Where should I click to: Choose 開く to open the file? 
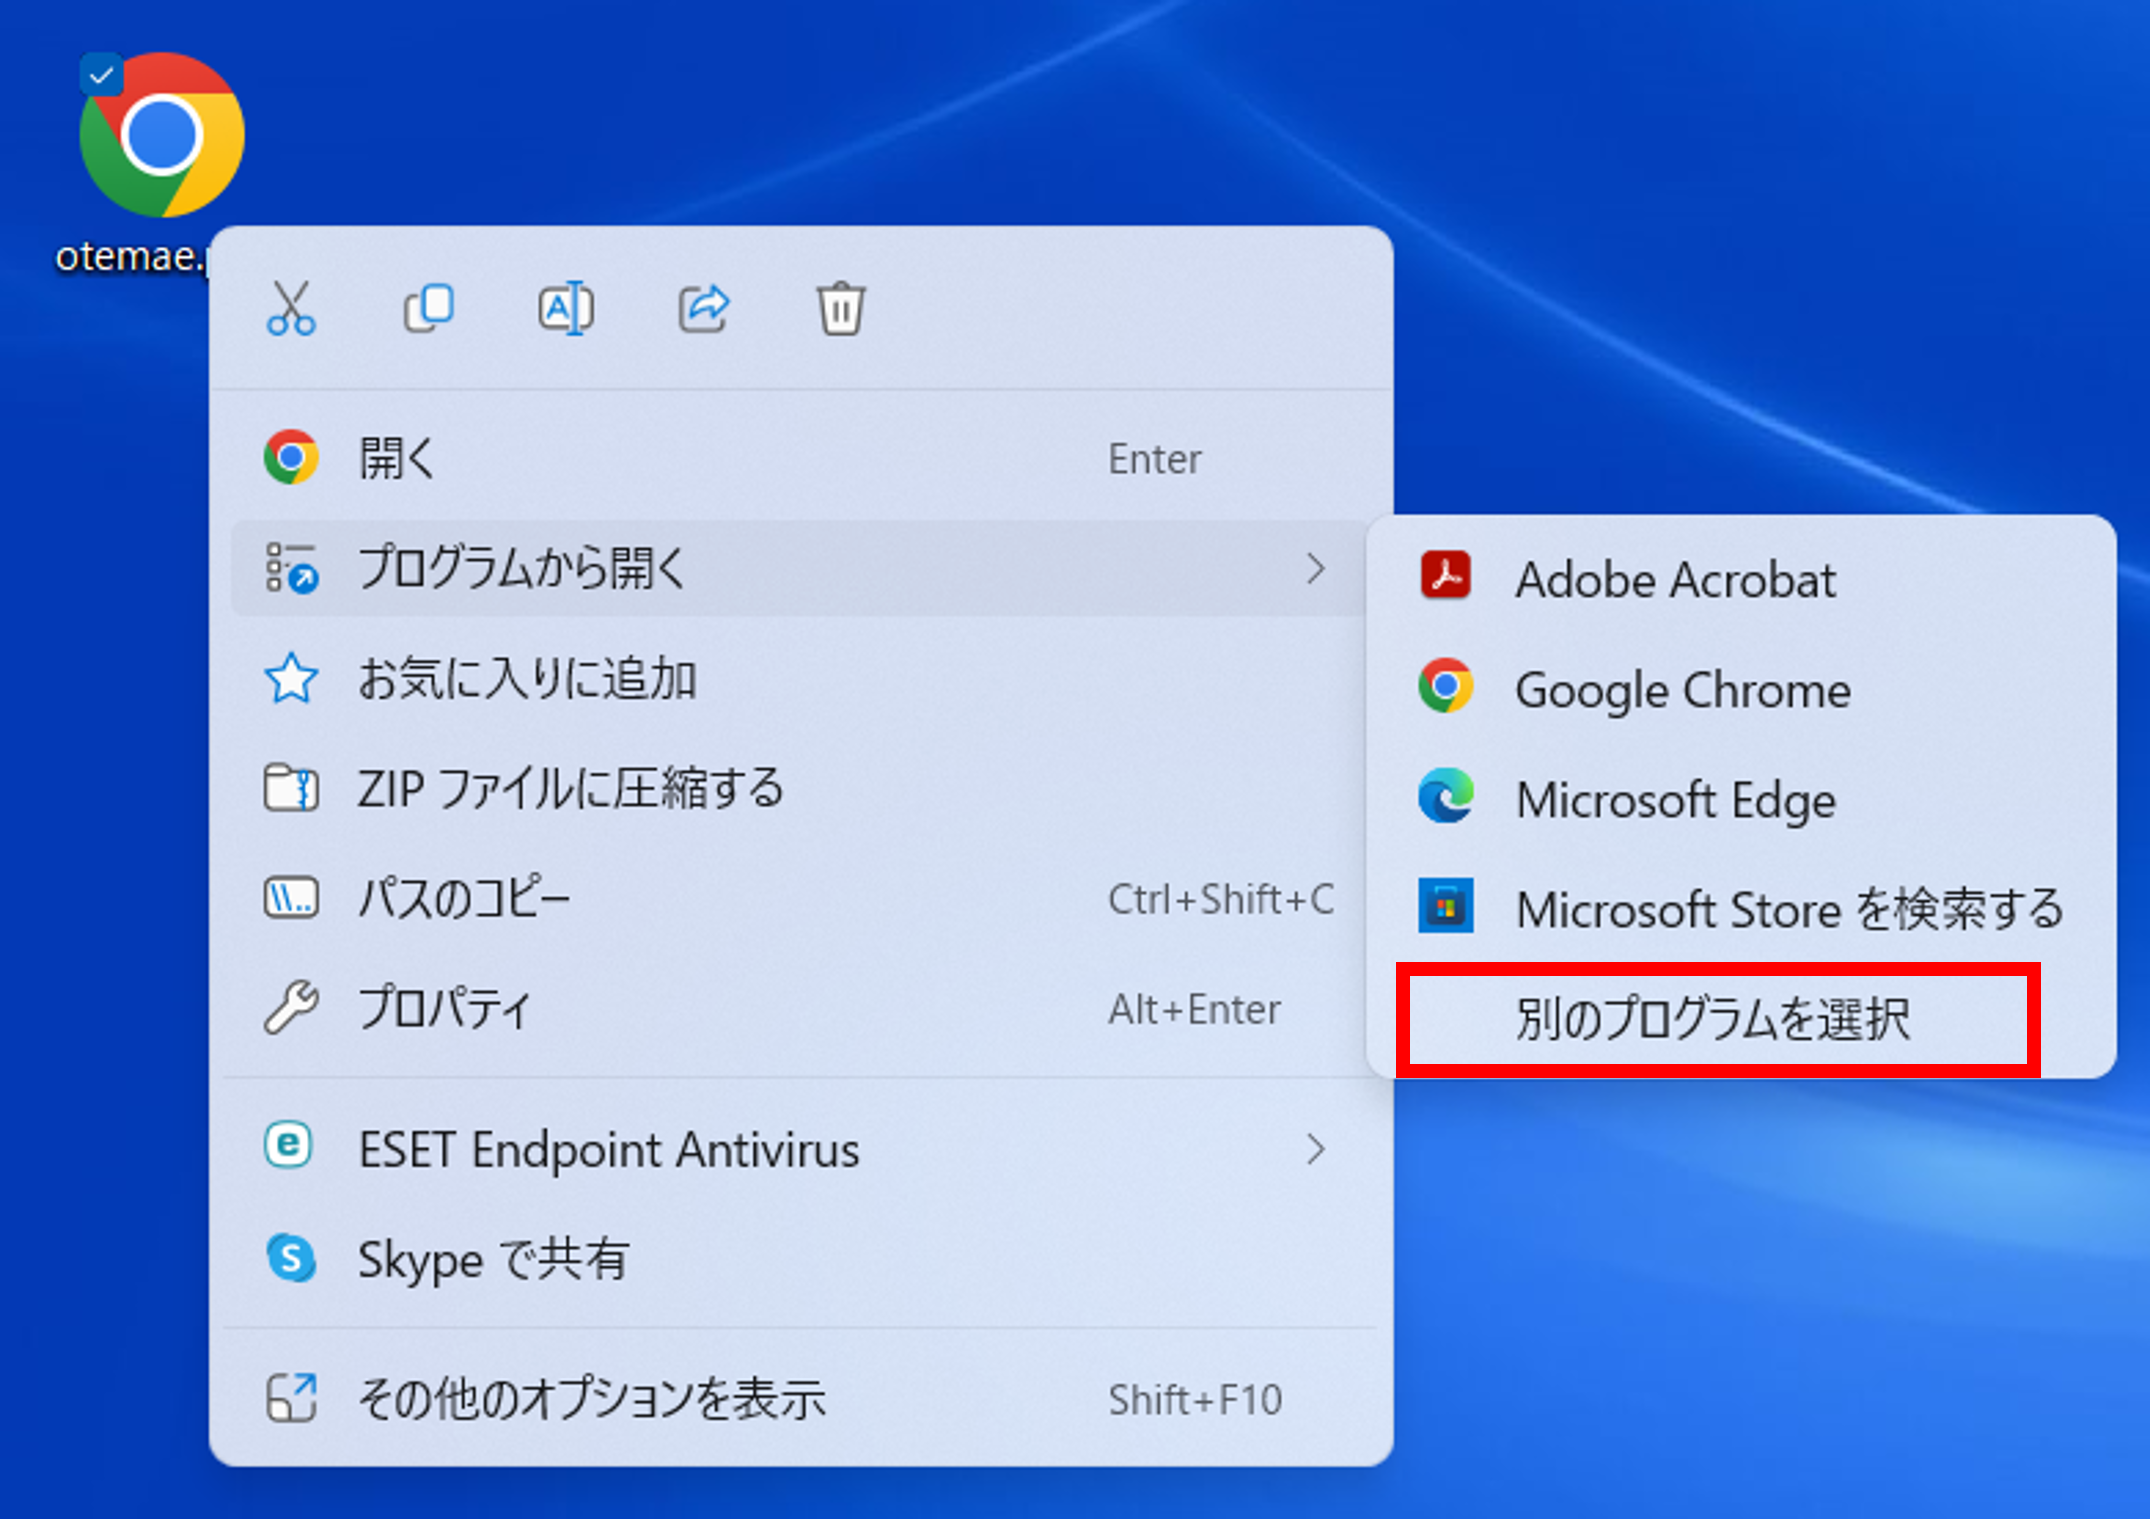click(800, 459)
